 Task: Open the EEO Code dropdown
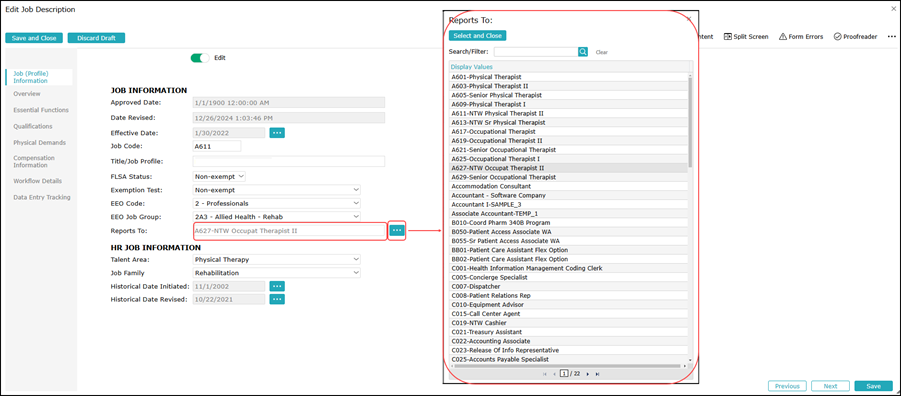point(277,203)
